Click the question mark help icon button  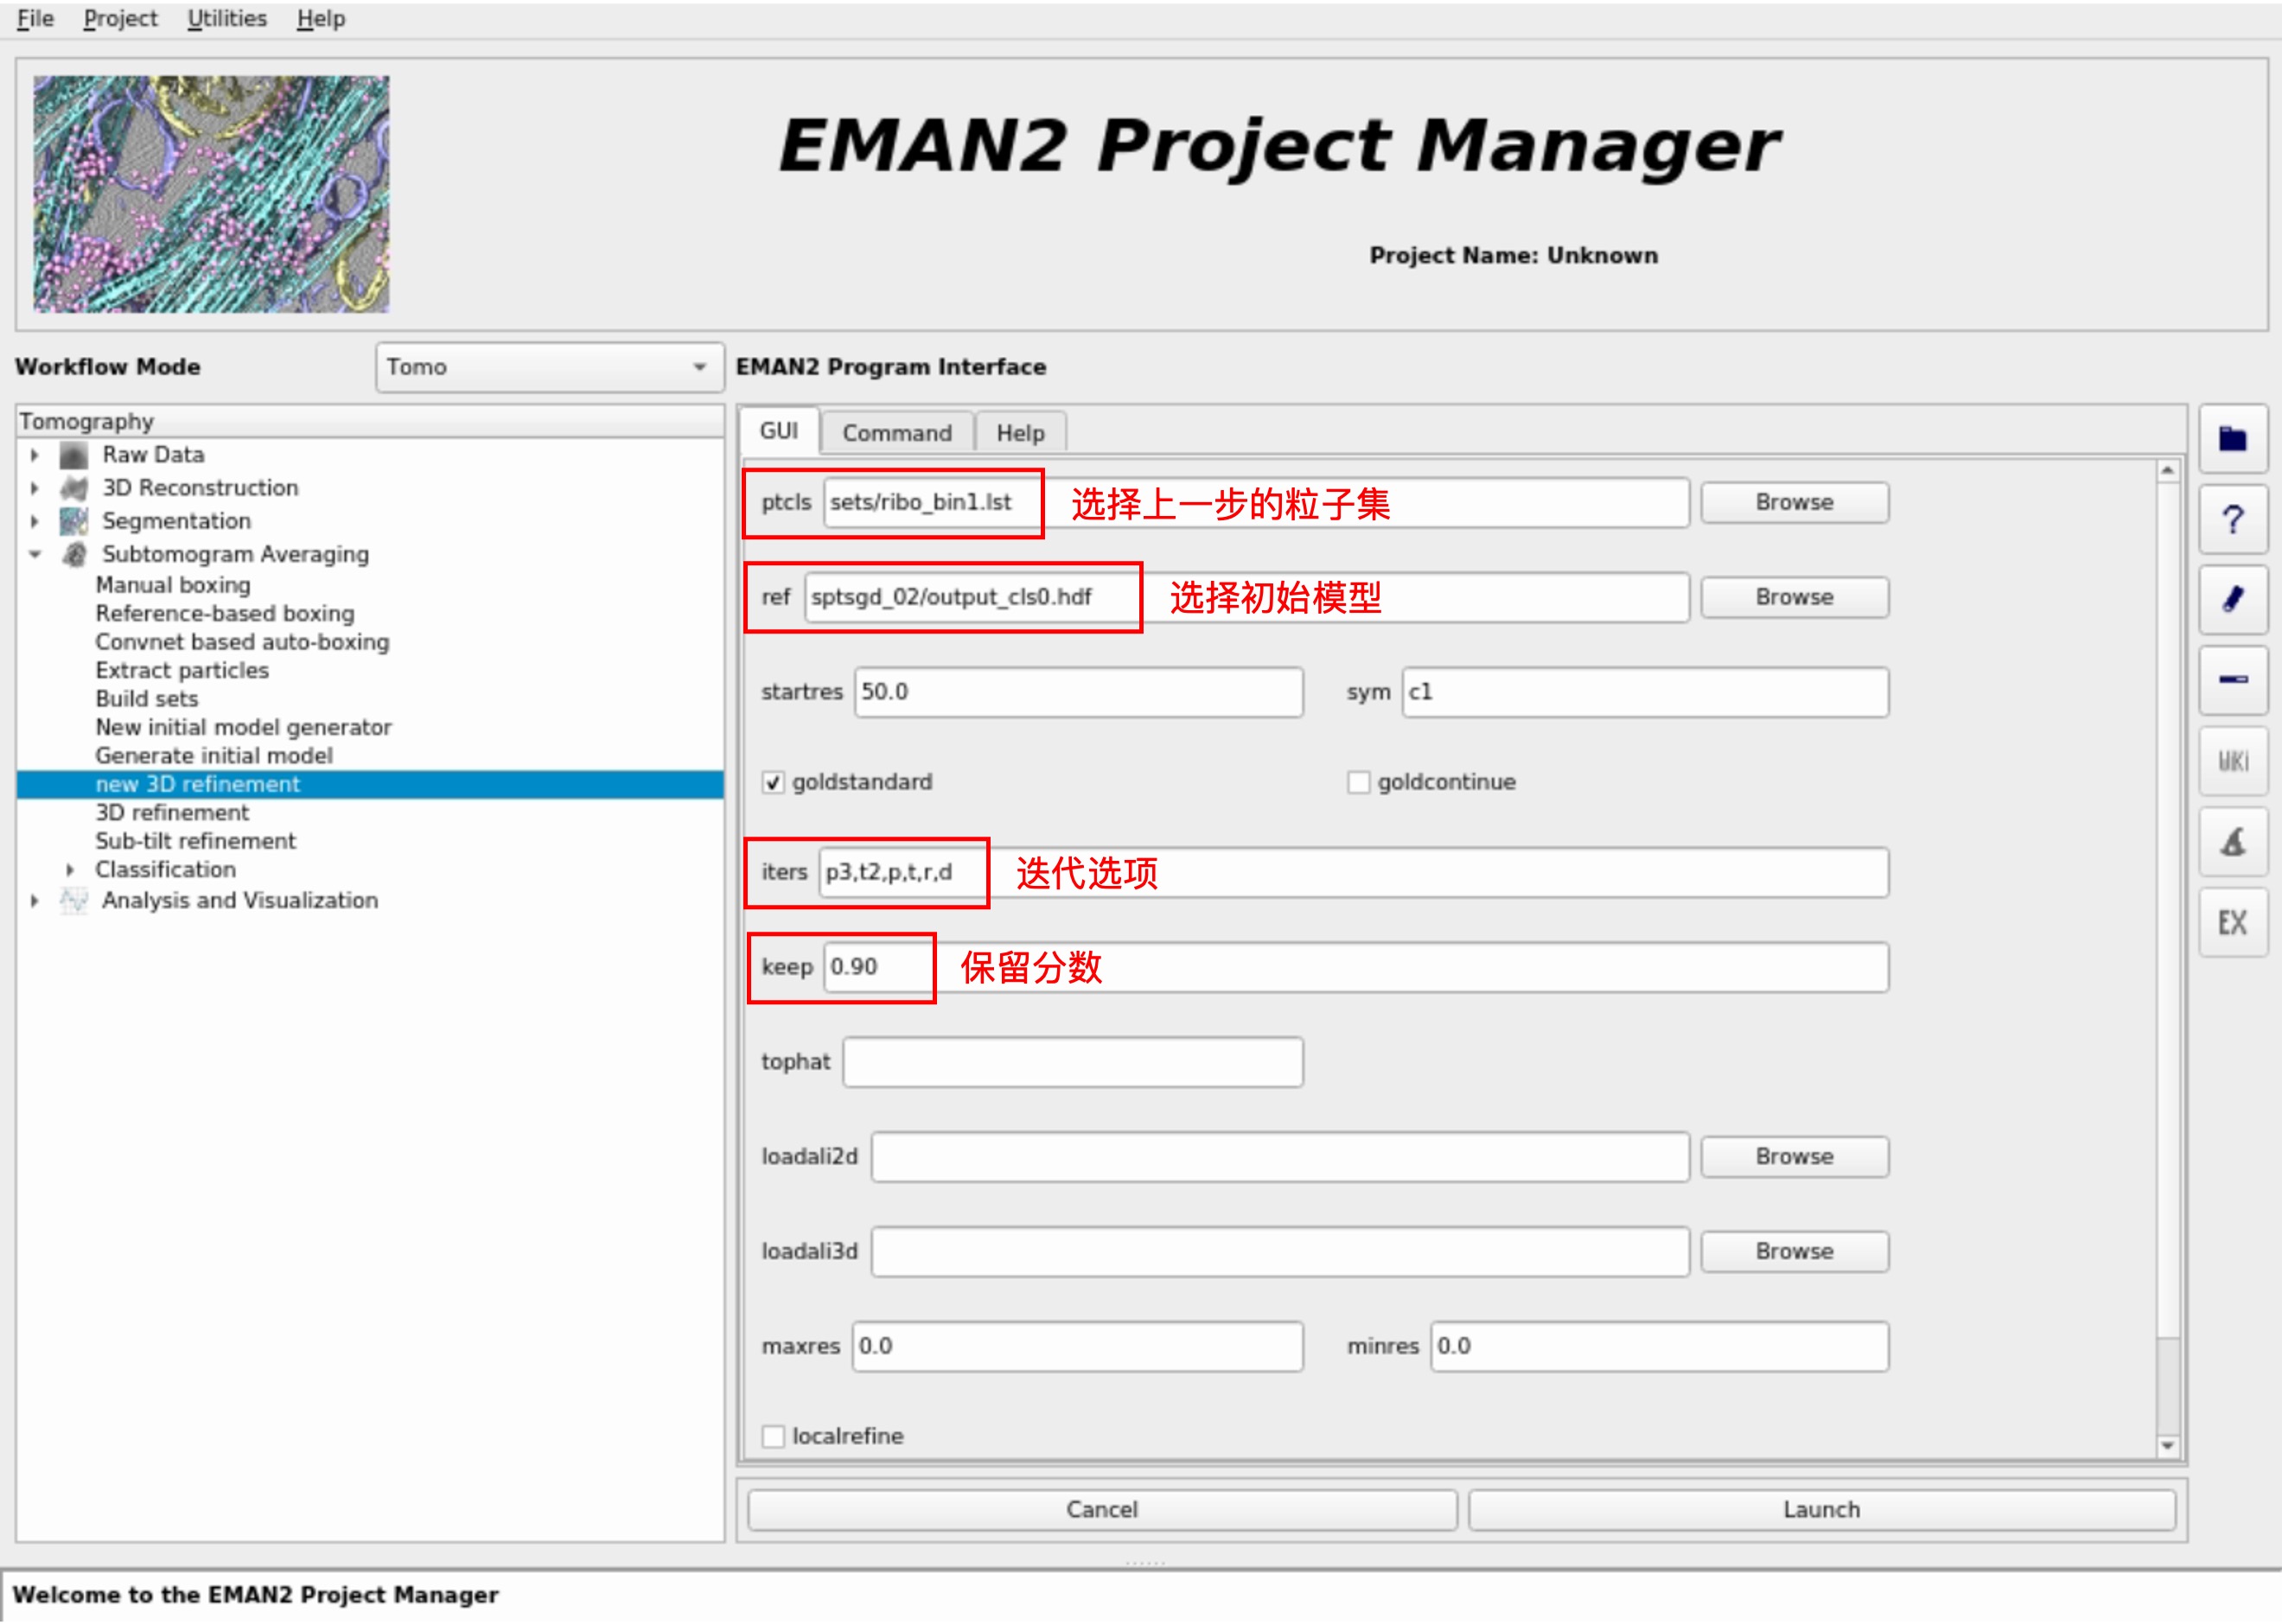click(x=2232, y=519)
